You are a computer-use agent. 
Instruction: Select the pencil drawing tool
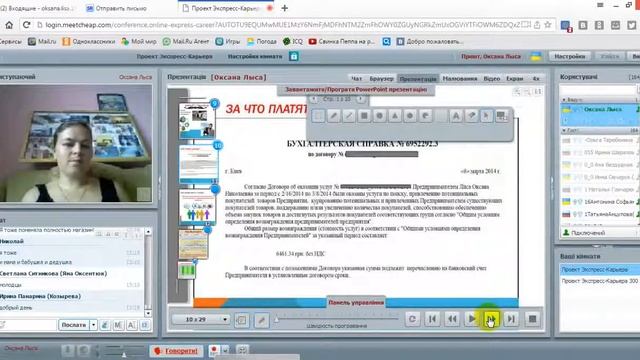click(x=333, y=116)
